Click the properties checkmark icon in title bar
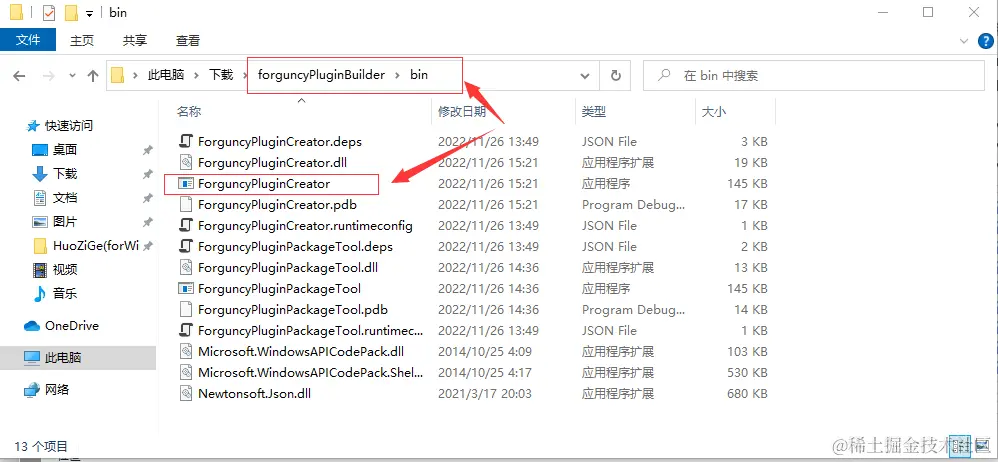The image size is (998, 462). pos(49,13)
